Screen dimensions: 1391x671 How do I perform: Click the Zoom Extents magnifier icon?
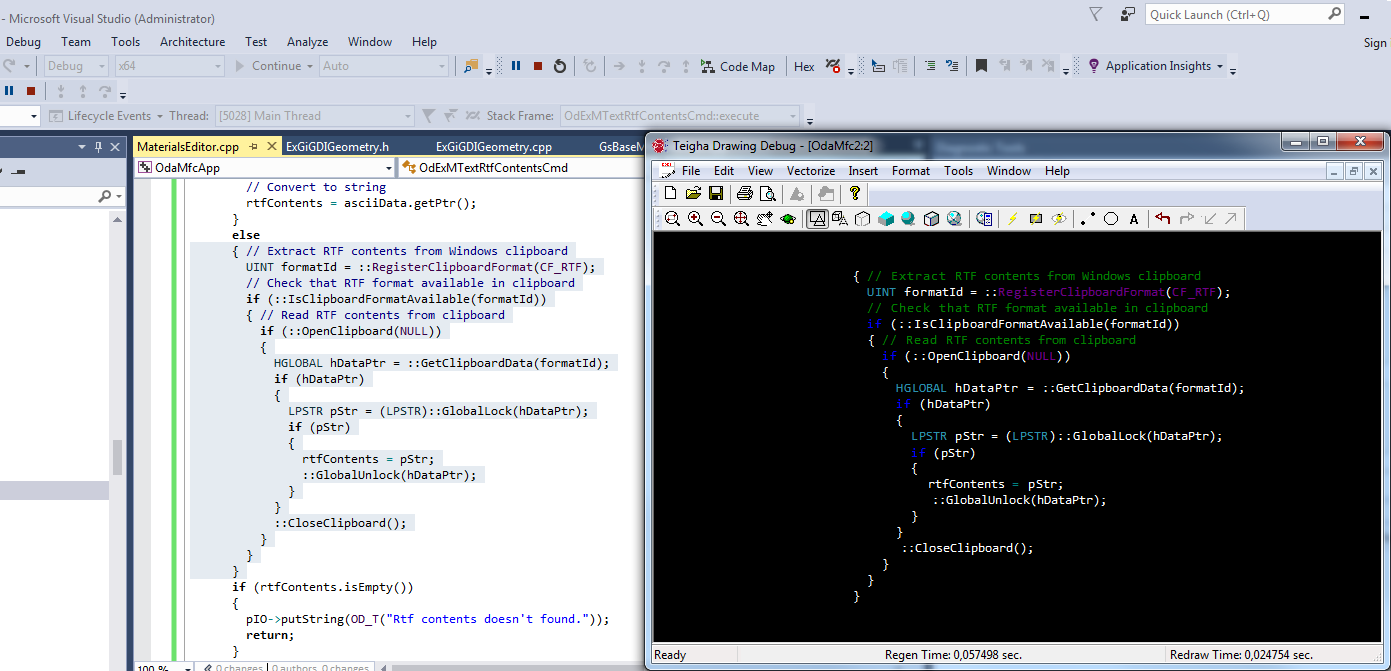click(741, 219)
